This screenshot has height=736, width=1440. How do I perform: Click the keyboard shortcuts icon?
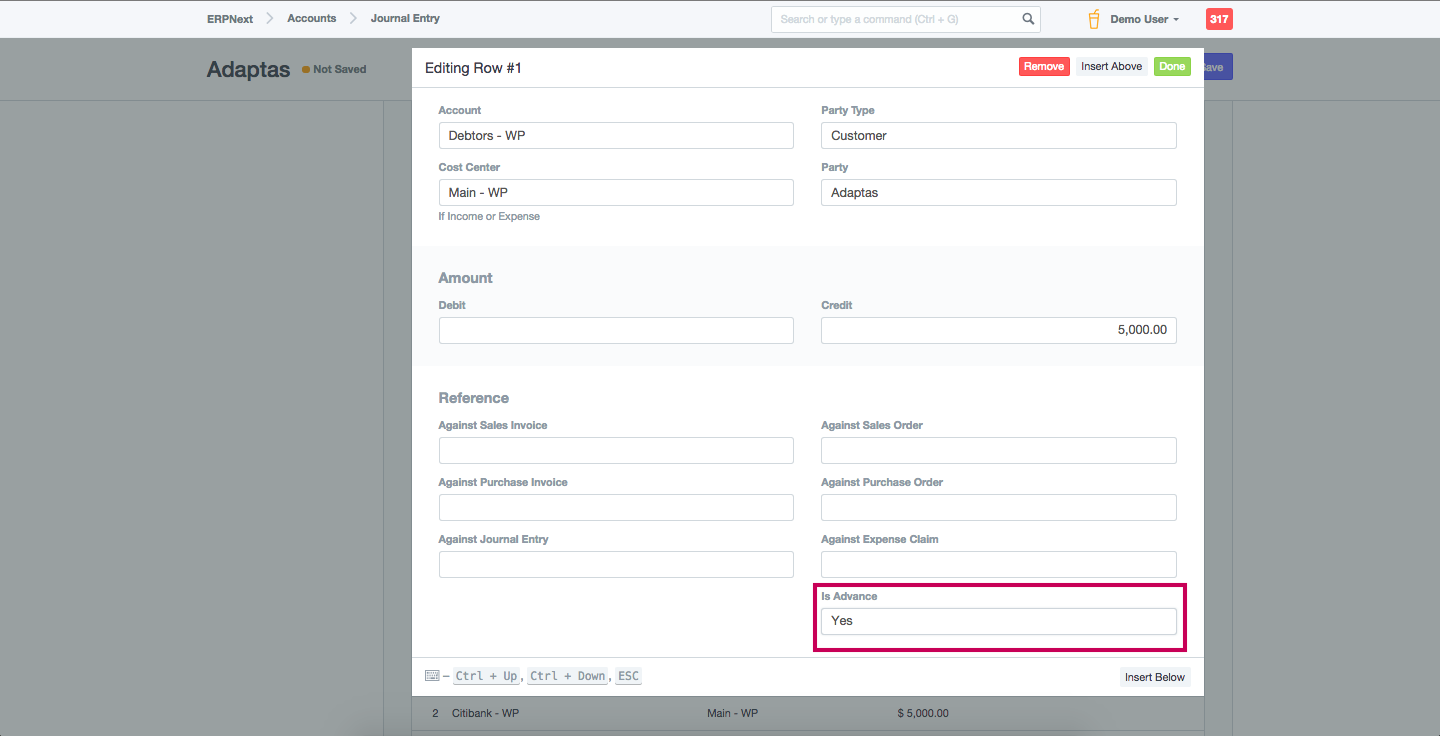pos(432,676)
